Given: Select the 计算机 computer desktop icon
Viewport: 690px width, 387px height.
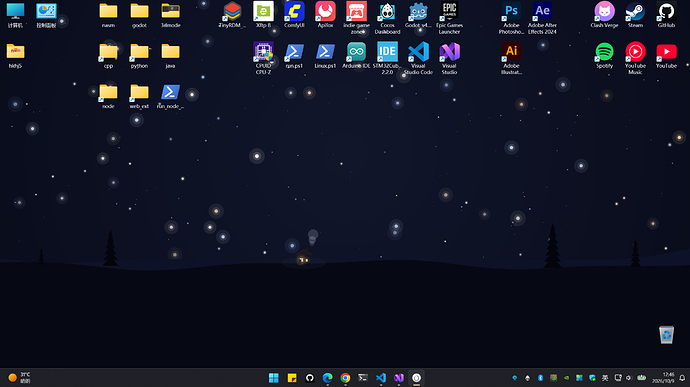Looking at the screenshot, I should 15,15.
